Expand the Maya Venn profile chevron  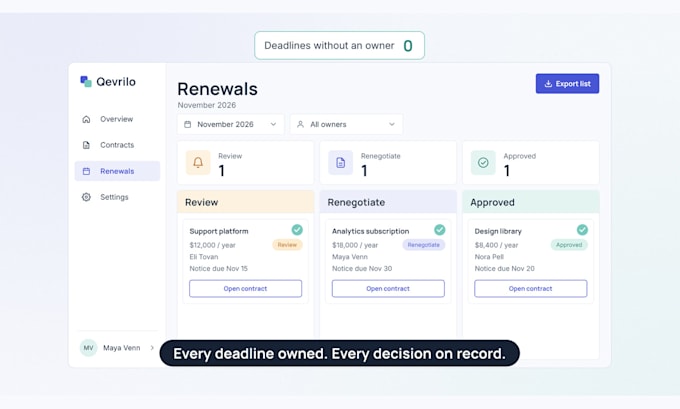152,348
